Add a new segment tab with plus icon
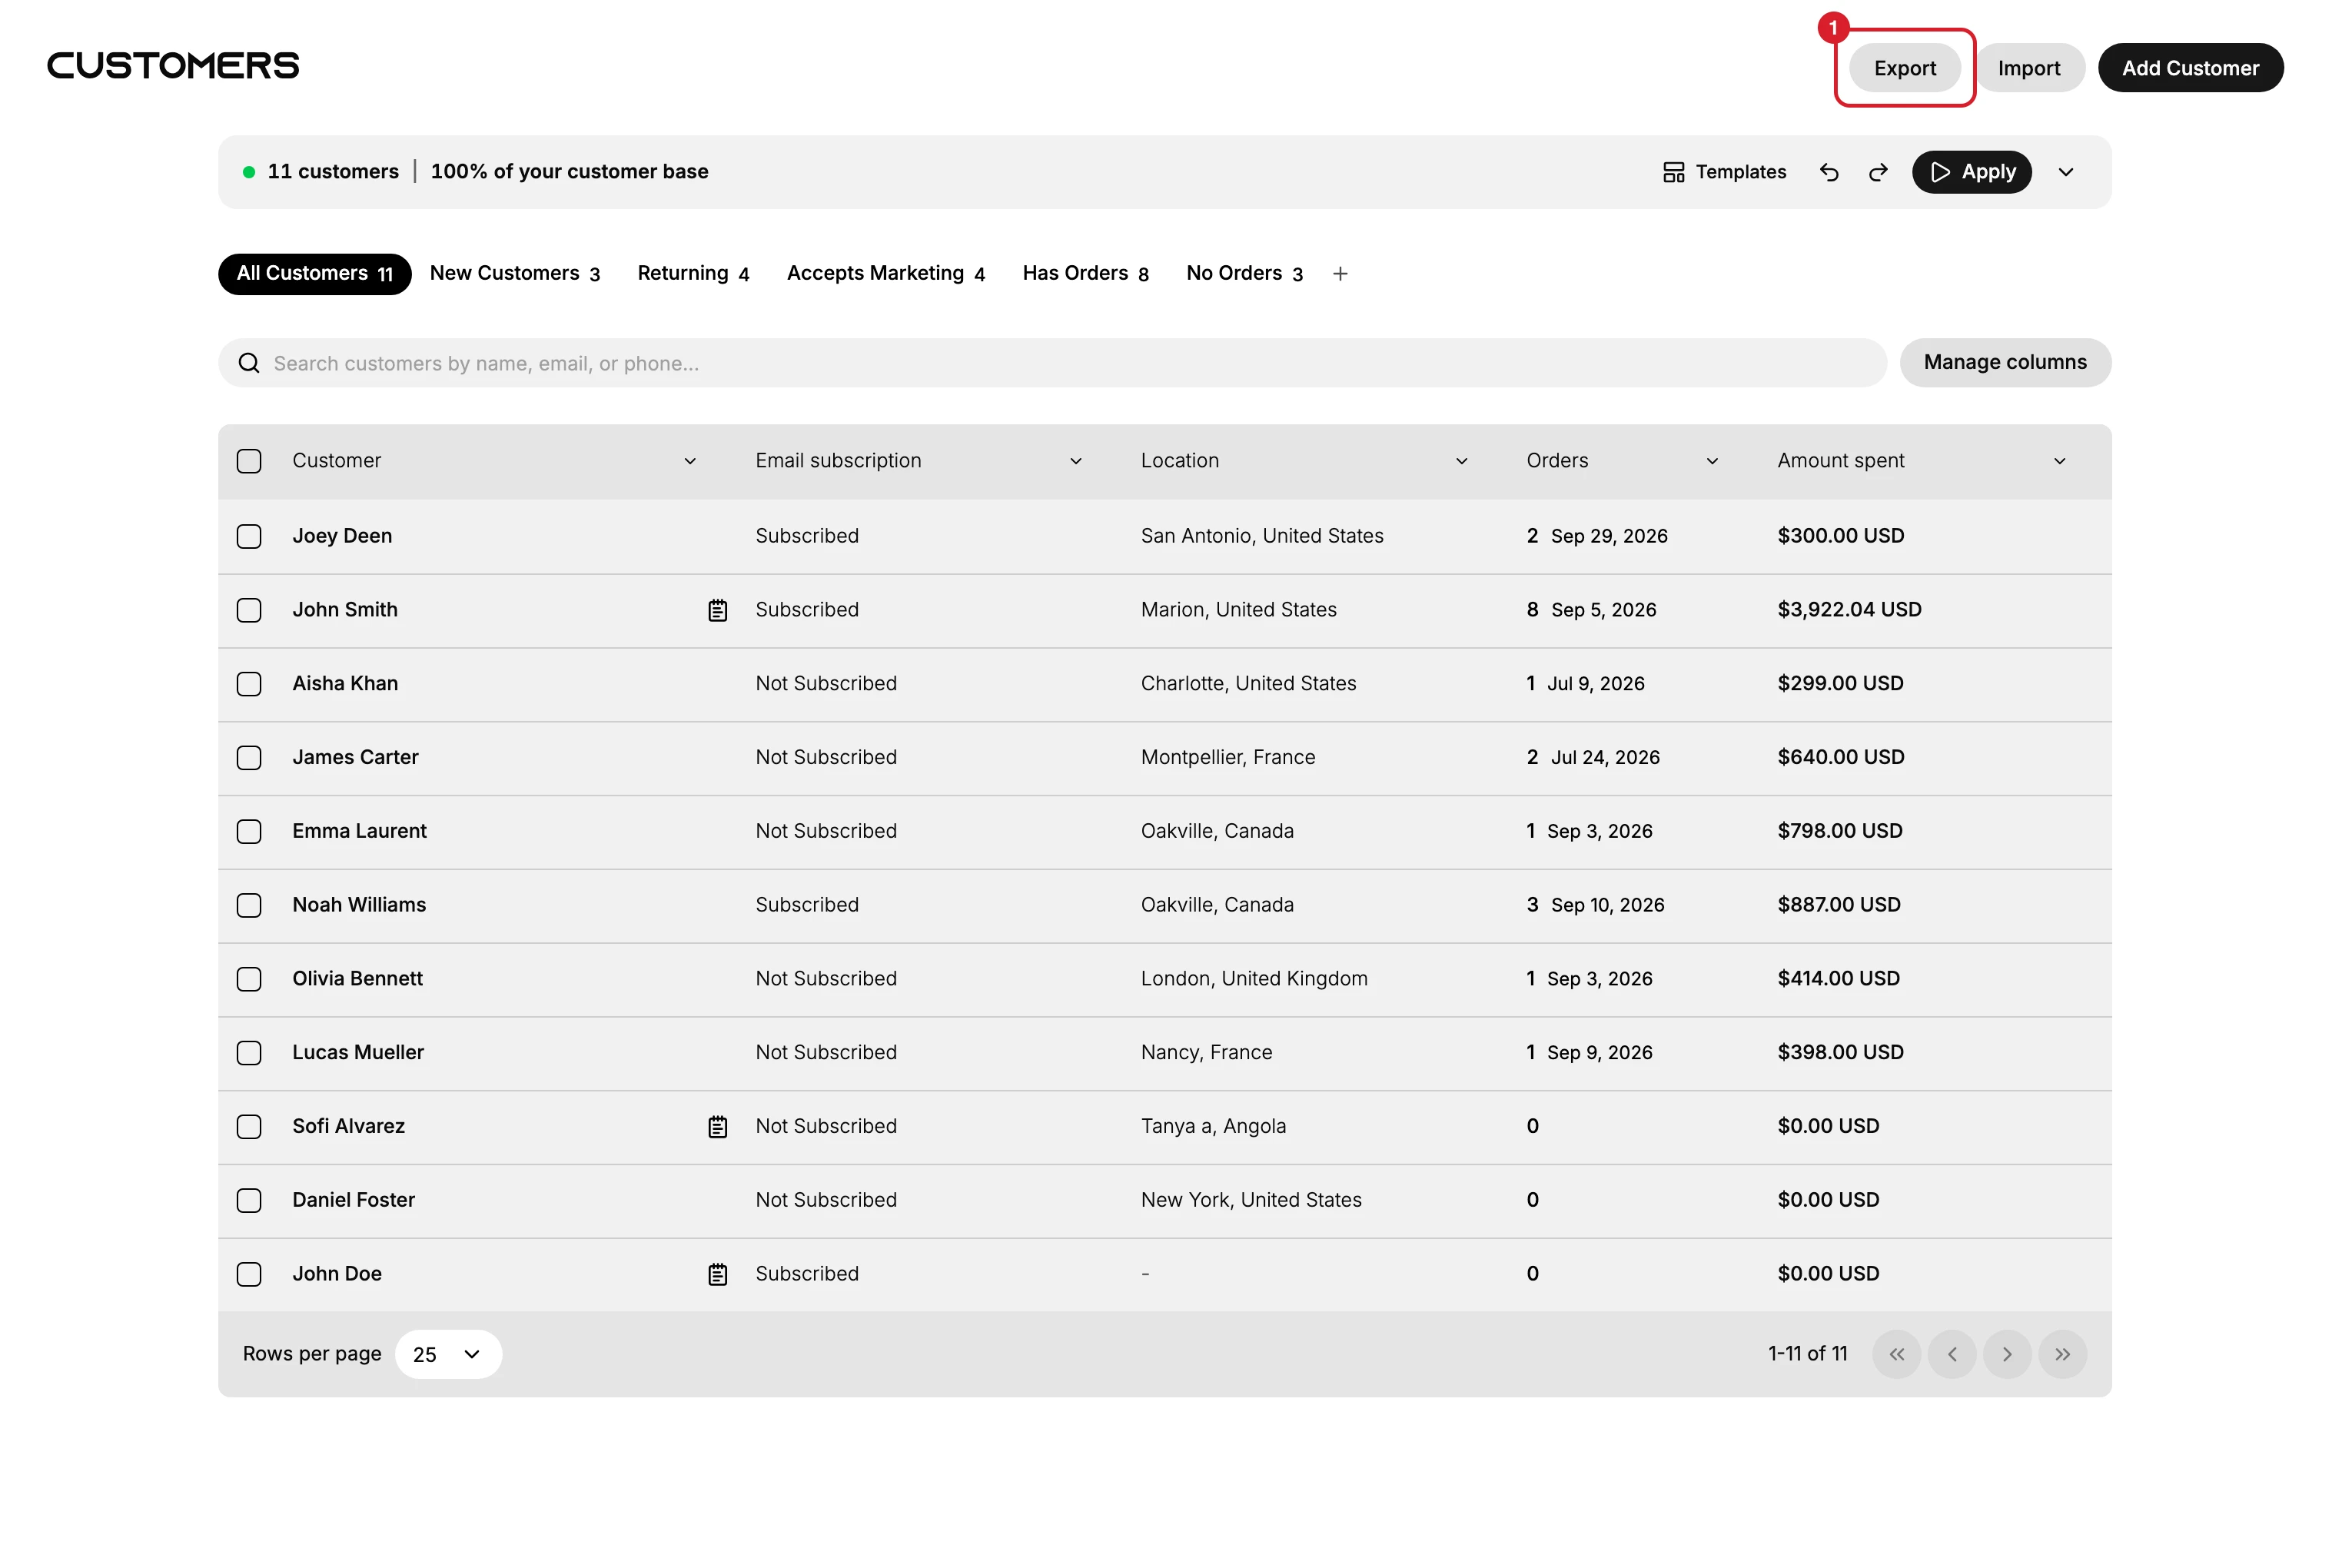2352x1568 pixels. click(x=1340, y=274)
